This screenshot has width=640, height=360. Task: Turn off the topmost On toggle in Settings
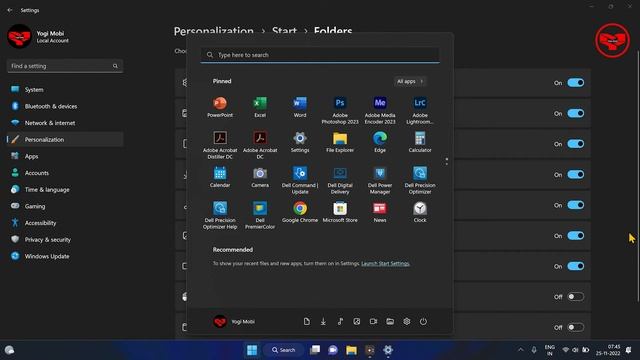pos(576,83)
